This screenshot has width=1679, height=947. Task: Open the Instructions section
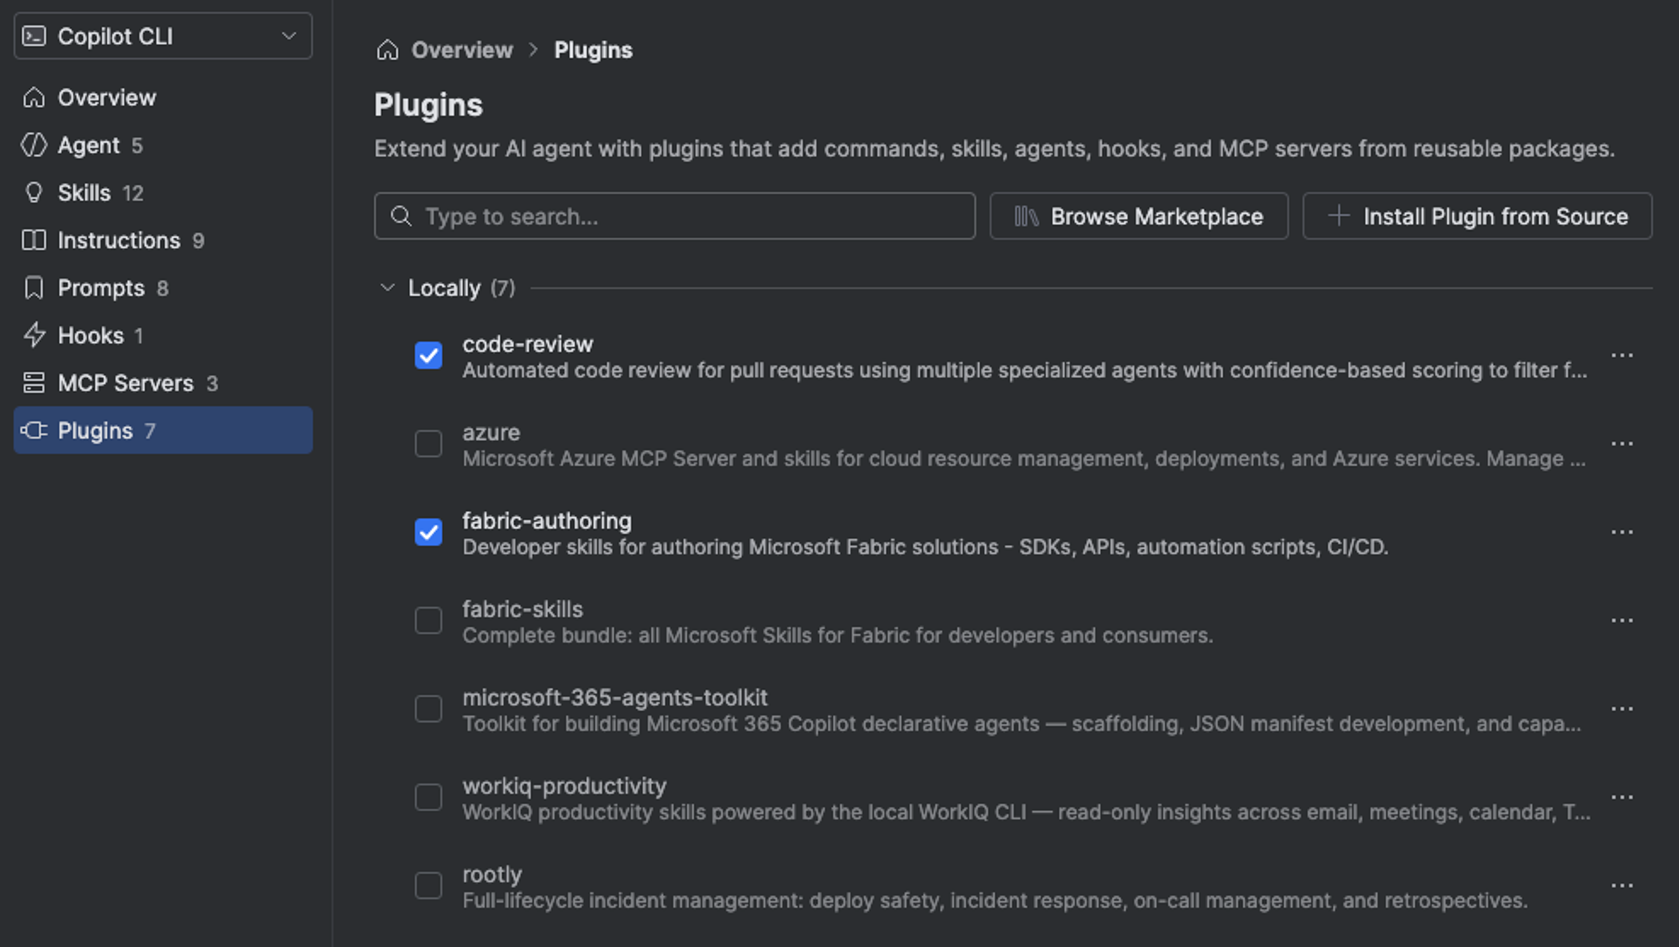coord(163,240)
